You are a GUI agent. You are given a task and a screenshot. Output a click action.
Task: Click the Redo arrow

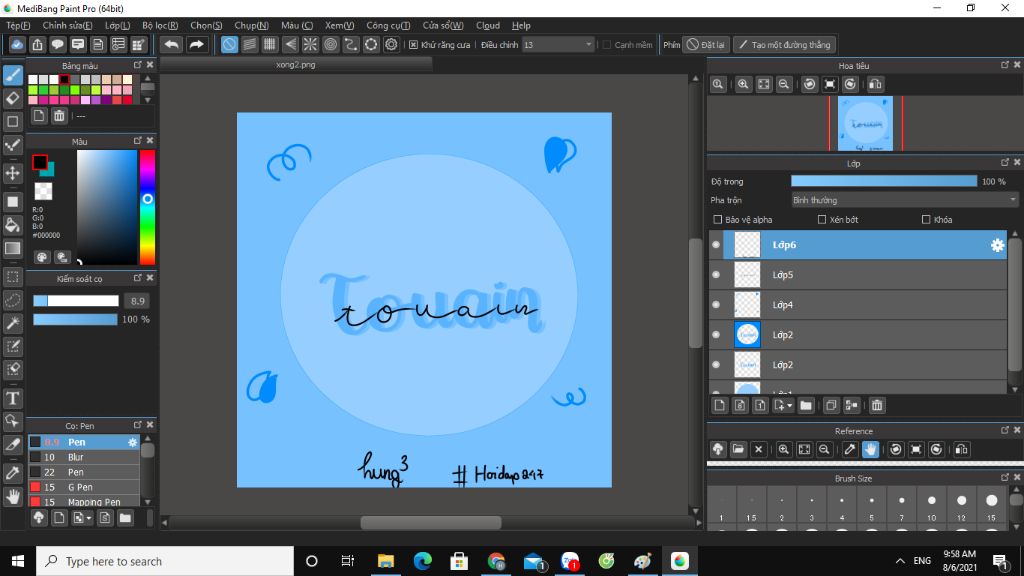pyautogui.click(x=196, y=44)
